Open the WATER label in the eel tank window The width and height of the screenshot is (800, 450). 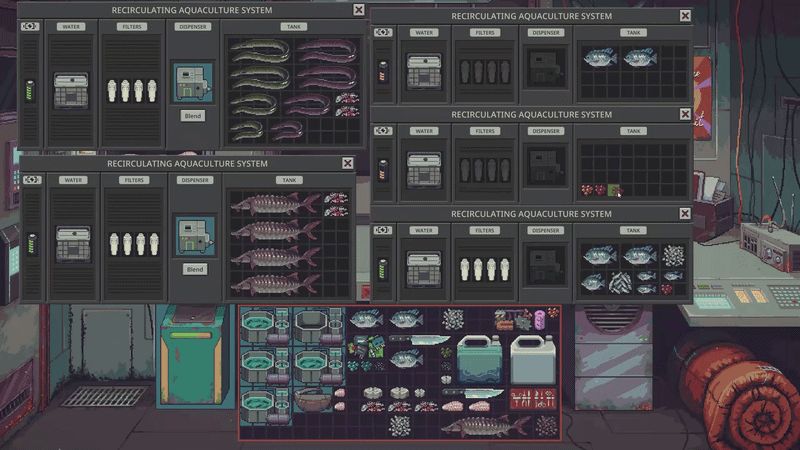pos(71,27)
